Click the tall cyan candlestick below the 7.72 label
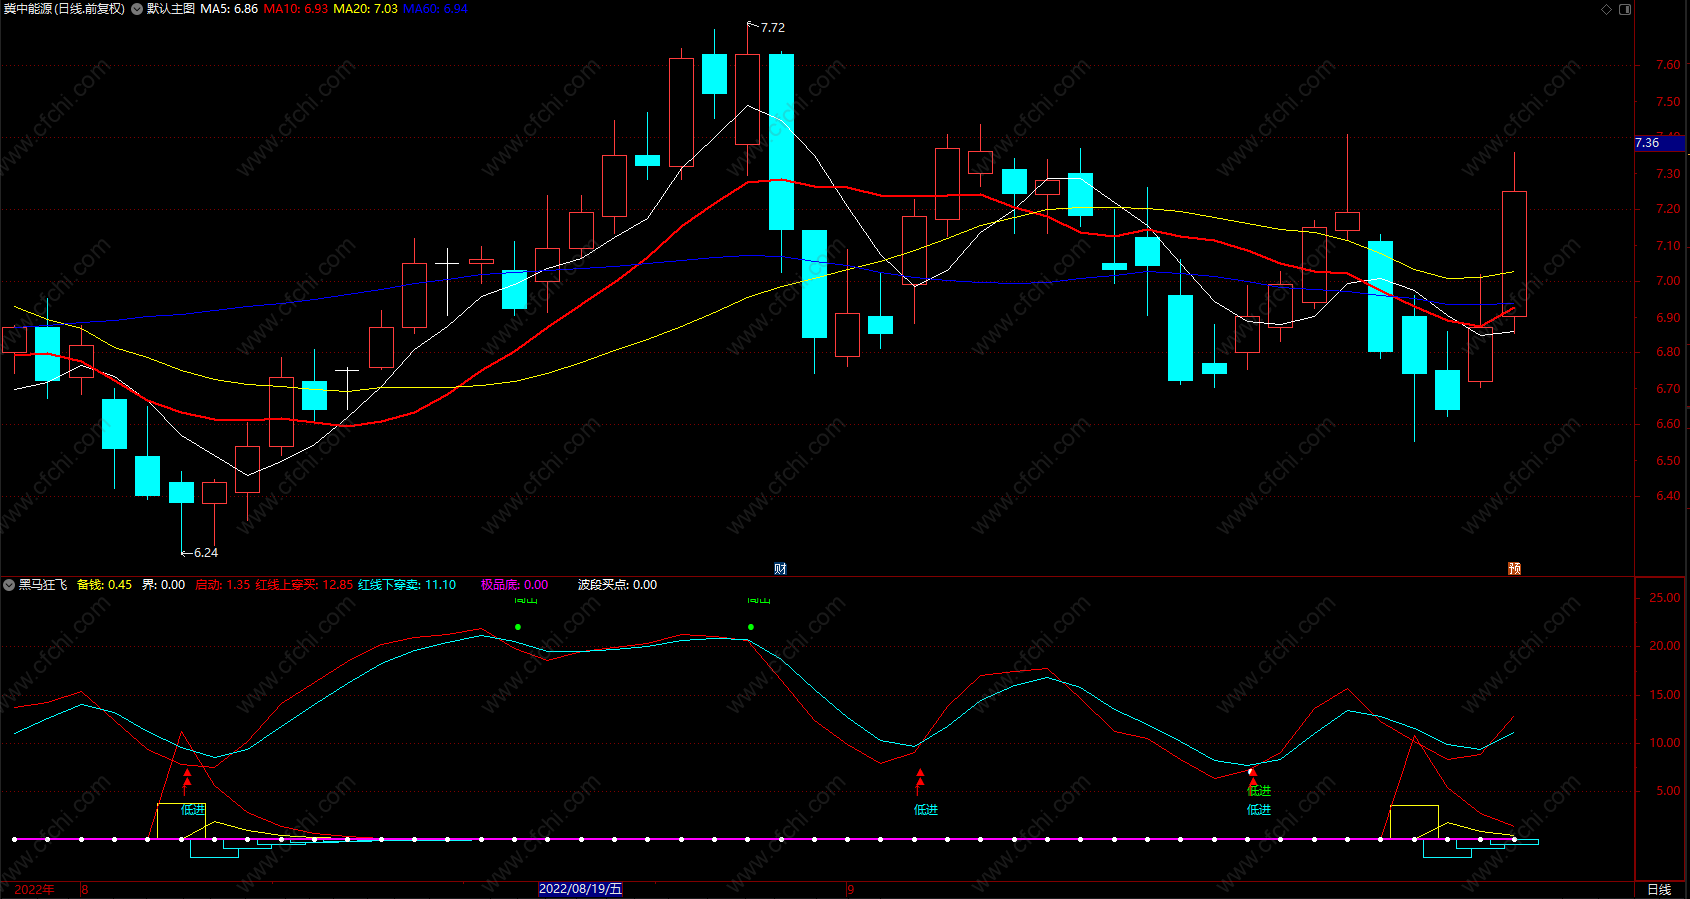The width and height of the screenshot is (1690, 899). tap(781, 142)
